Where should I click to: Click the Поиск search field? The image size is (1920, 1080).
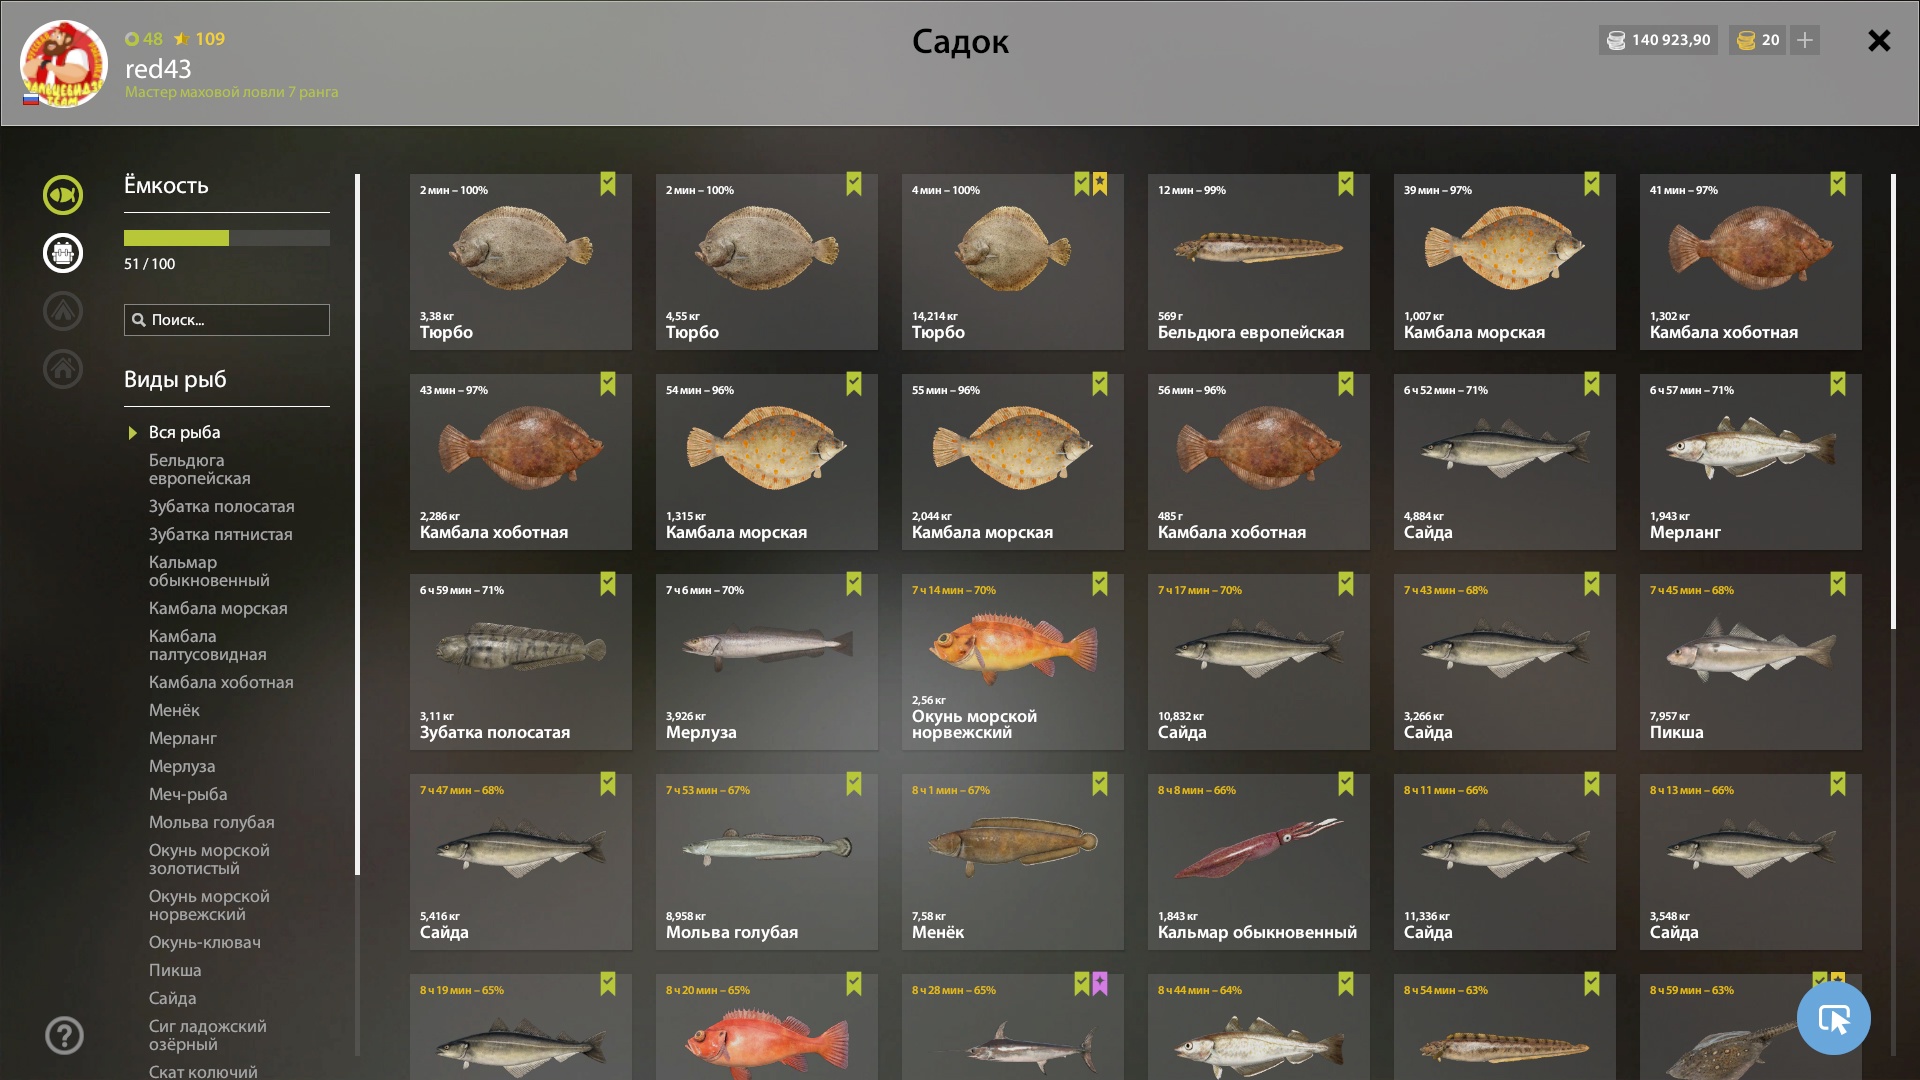coord(227,320)
